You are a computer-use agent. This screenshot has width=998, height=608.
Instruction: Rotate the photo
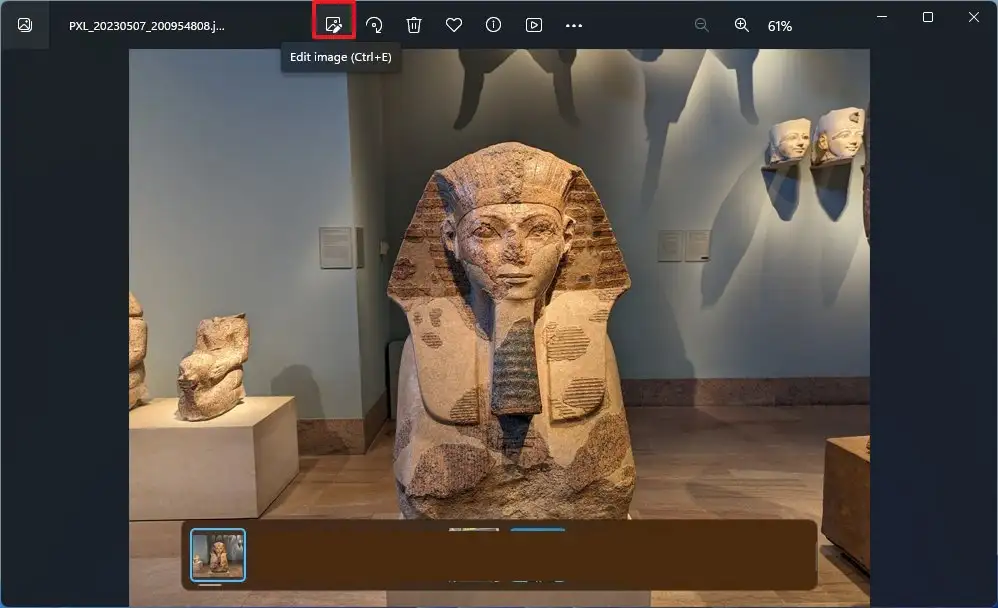(x=374, y=25)
